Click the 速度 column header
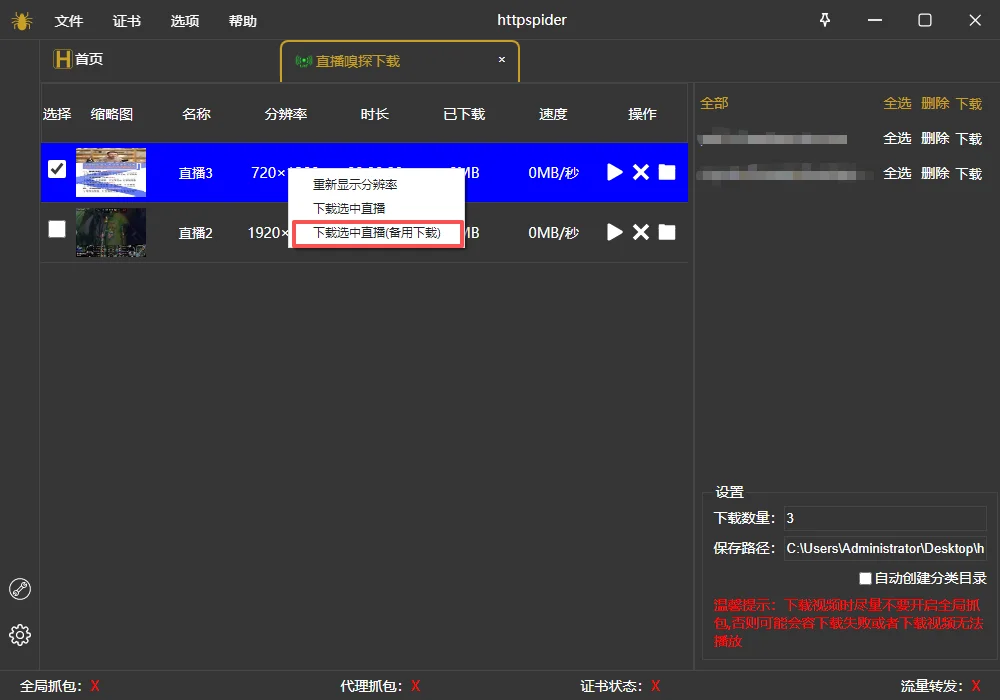This screenshot has height=700, width=1000. click(553, 114)
